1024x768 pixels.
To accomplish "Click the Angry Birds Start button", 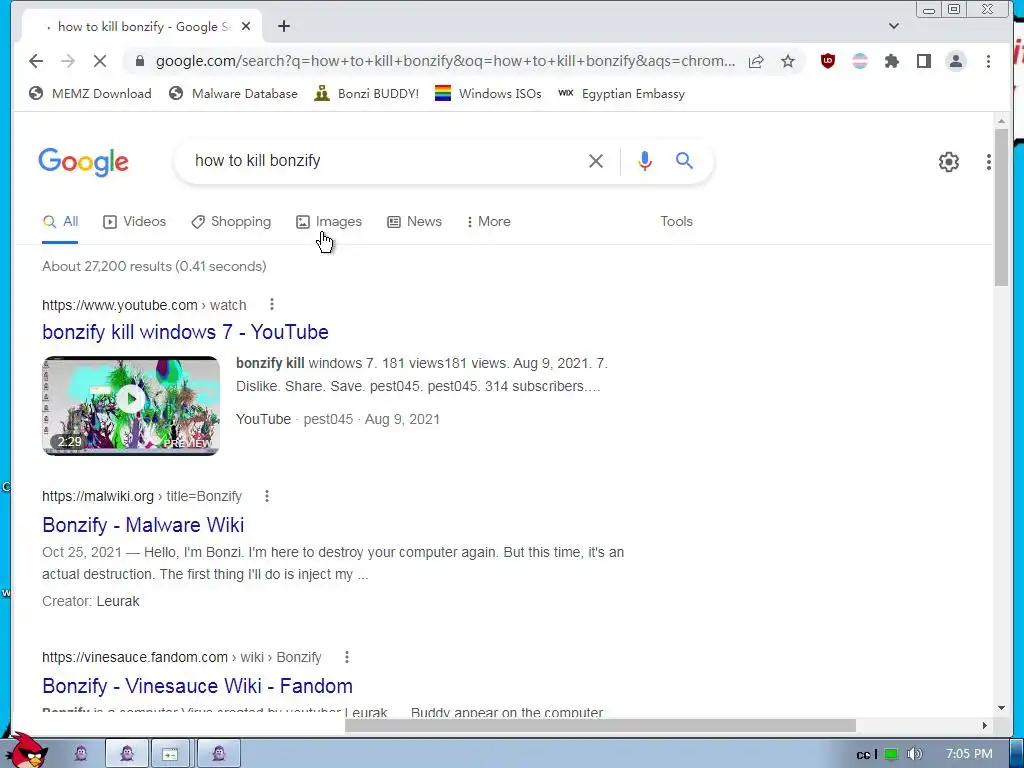I will pyautogui.click(x=27, y=751).
